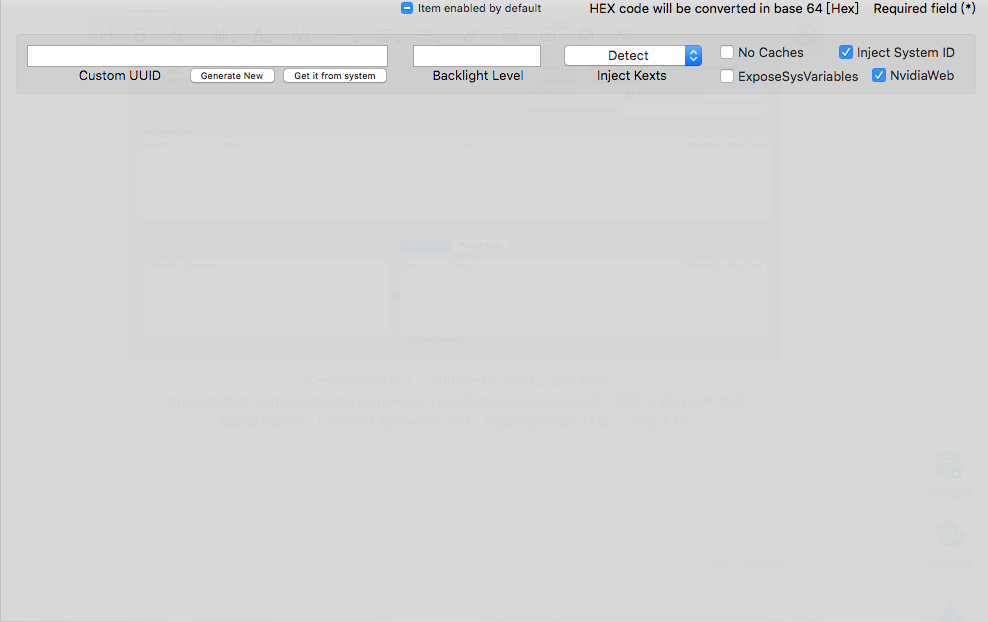This screenshot has width=988, height=622.
Task: Click Get it from system button
Action: (335, 76)
